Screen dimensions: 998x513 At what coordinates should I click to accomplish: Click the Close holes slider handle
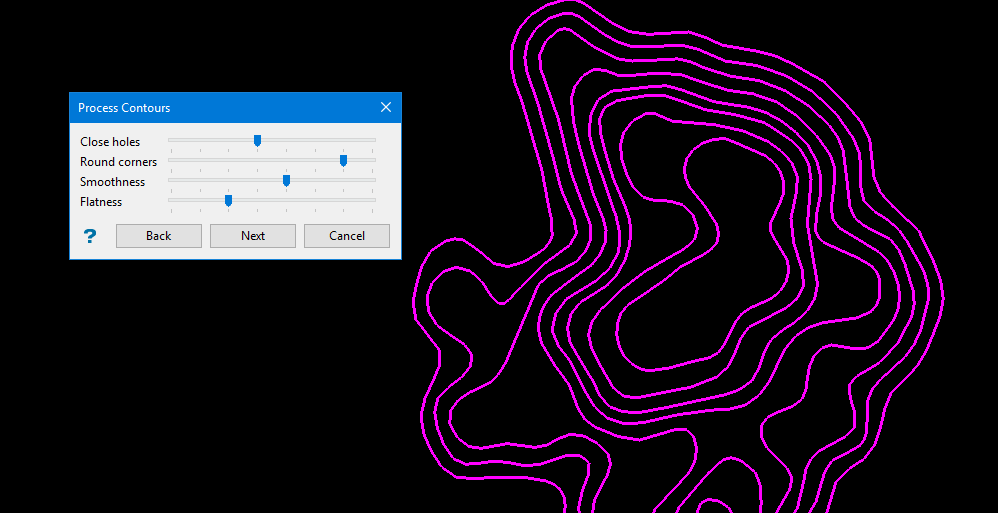click(x=257, y=141)
